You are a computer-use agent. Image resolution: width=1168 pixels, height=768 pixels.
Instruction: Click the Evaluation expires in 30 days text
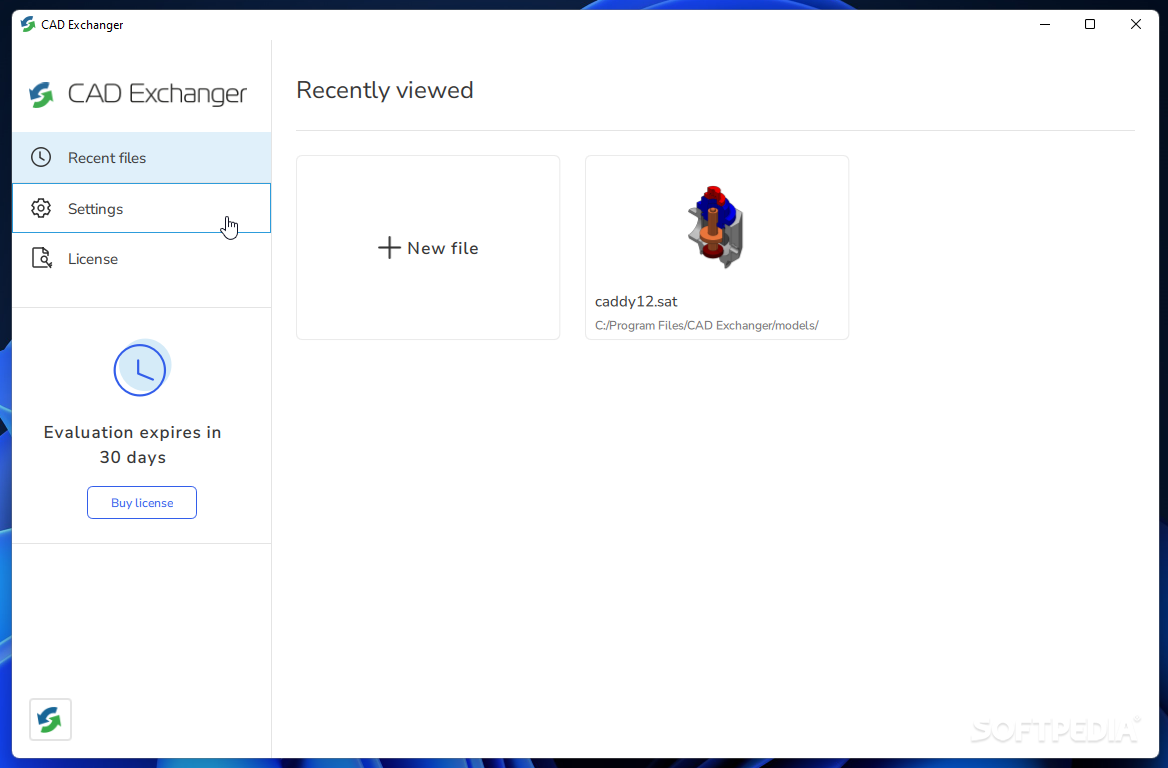click(x=133, y=445)
